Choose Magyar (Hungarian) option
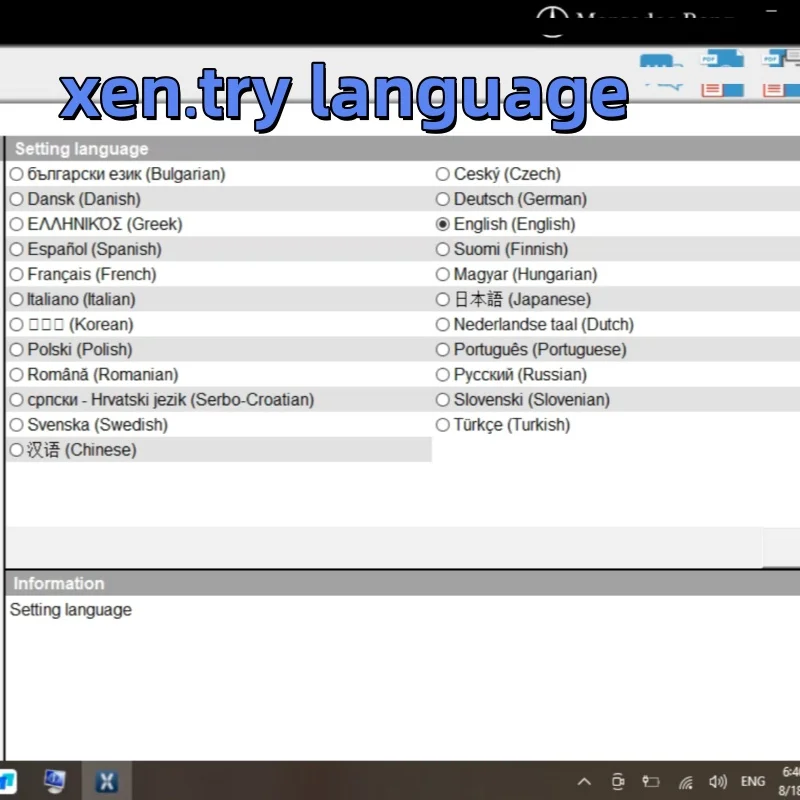800x800 pixels. point(443,274)
